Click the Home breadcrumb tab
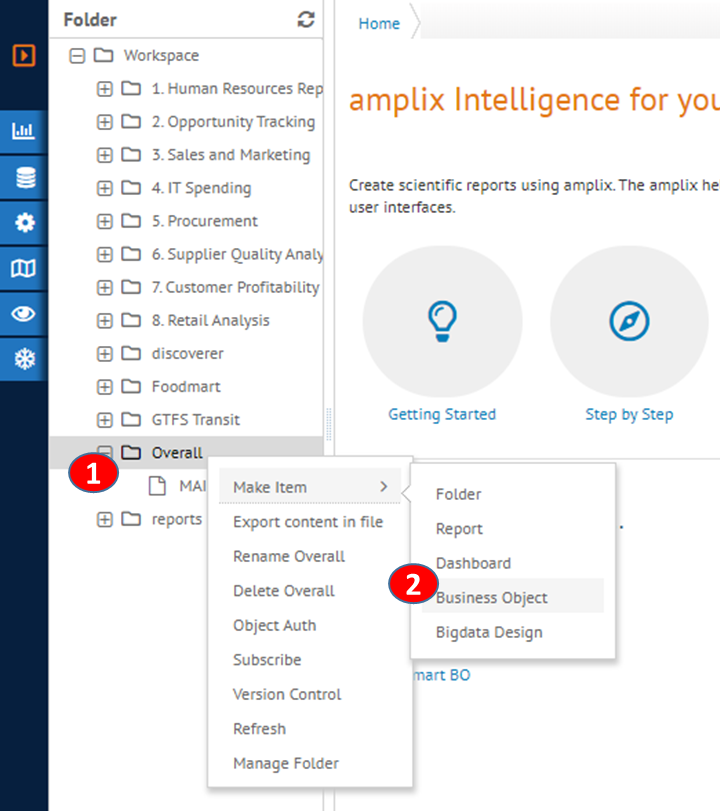This screenshot has height=811, width=720. [x=379, y=24]
